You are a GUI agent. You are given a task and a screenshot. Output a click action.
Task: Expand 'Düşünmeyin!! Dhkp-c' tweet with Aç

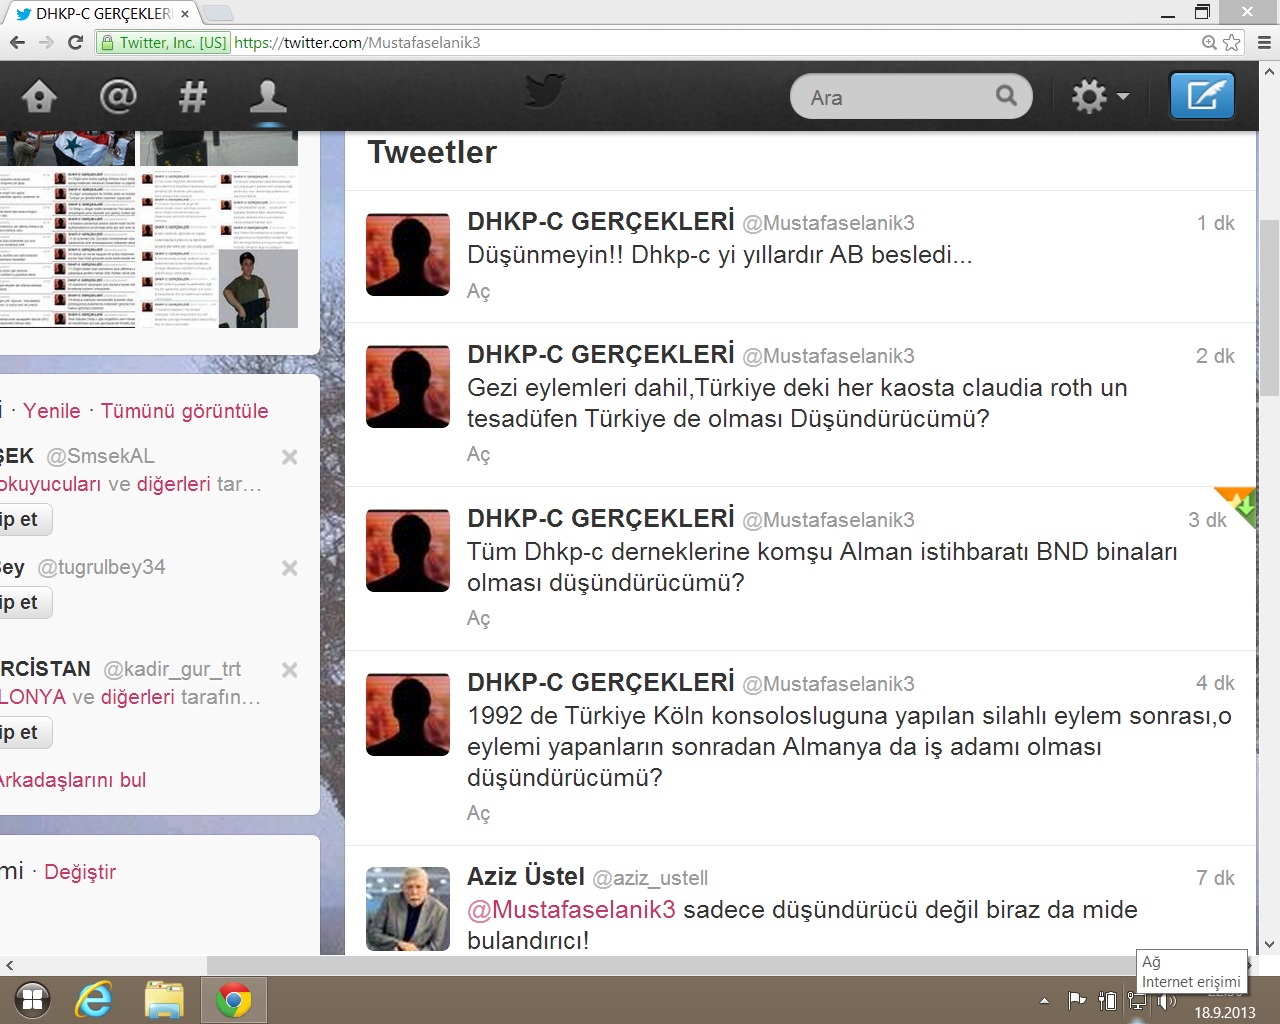(479, 292)
